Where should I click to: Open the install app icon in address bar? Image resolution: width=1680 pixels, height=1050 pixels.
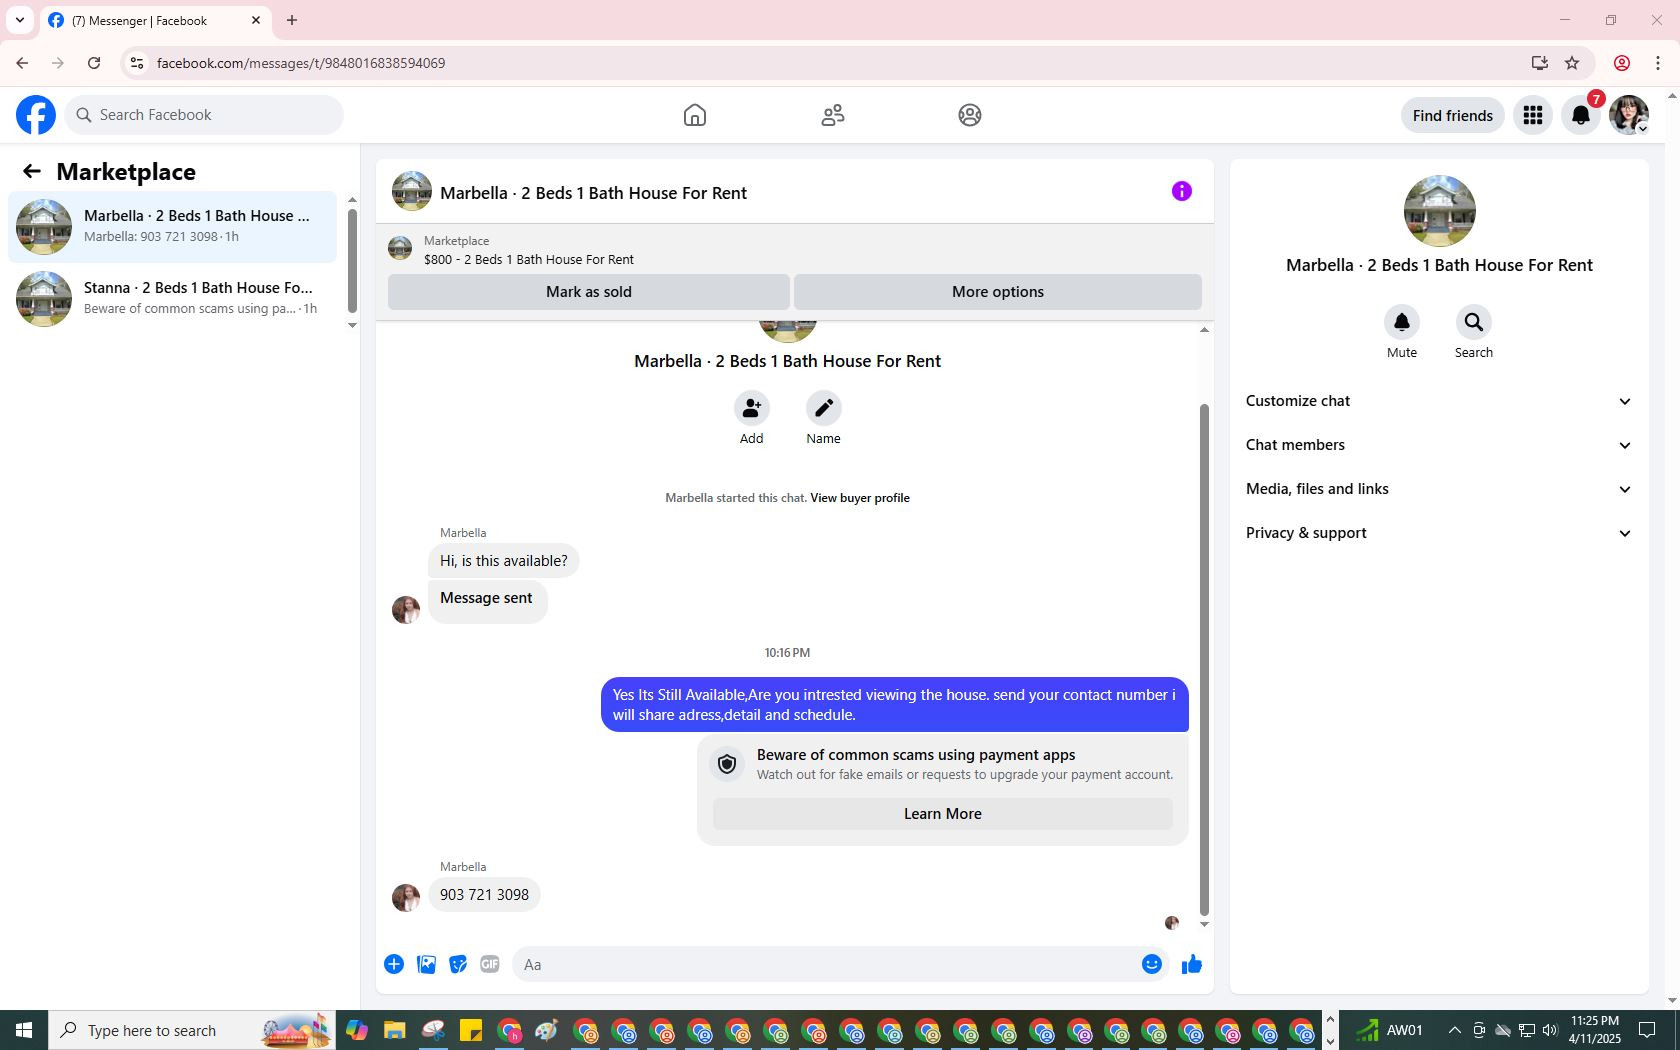[x=1539, y=63]
